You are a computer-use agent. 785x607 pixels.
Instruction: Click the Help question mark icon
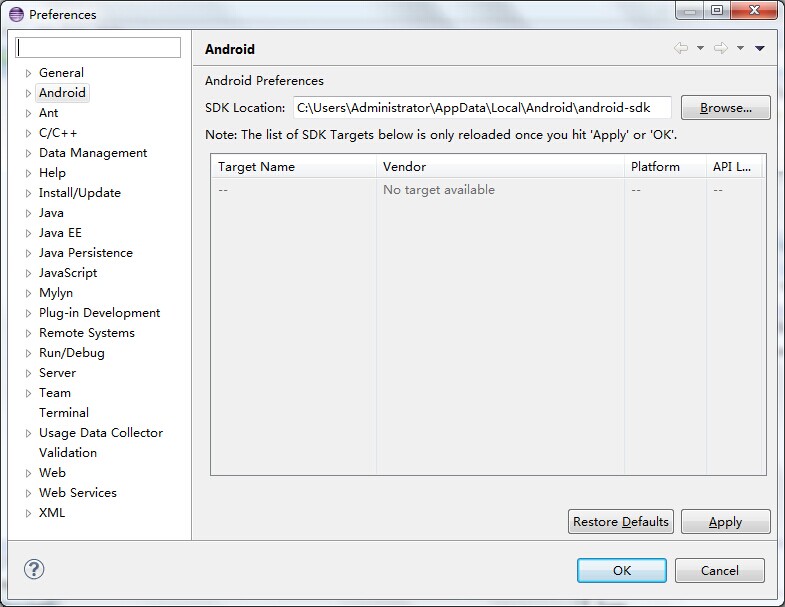(34, 569)
